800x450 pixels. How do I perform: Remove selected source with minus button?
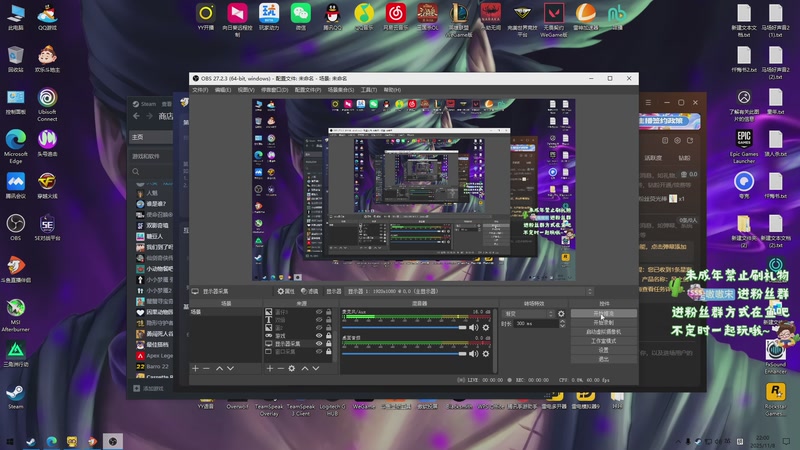281,368
